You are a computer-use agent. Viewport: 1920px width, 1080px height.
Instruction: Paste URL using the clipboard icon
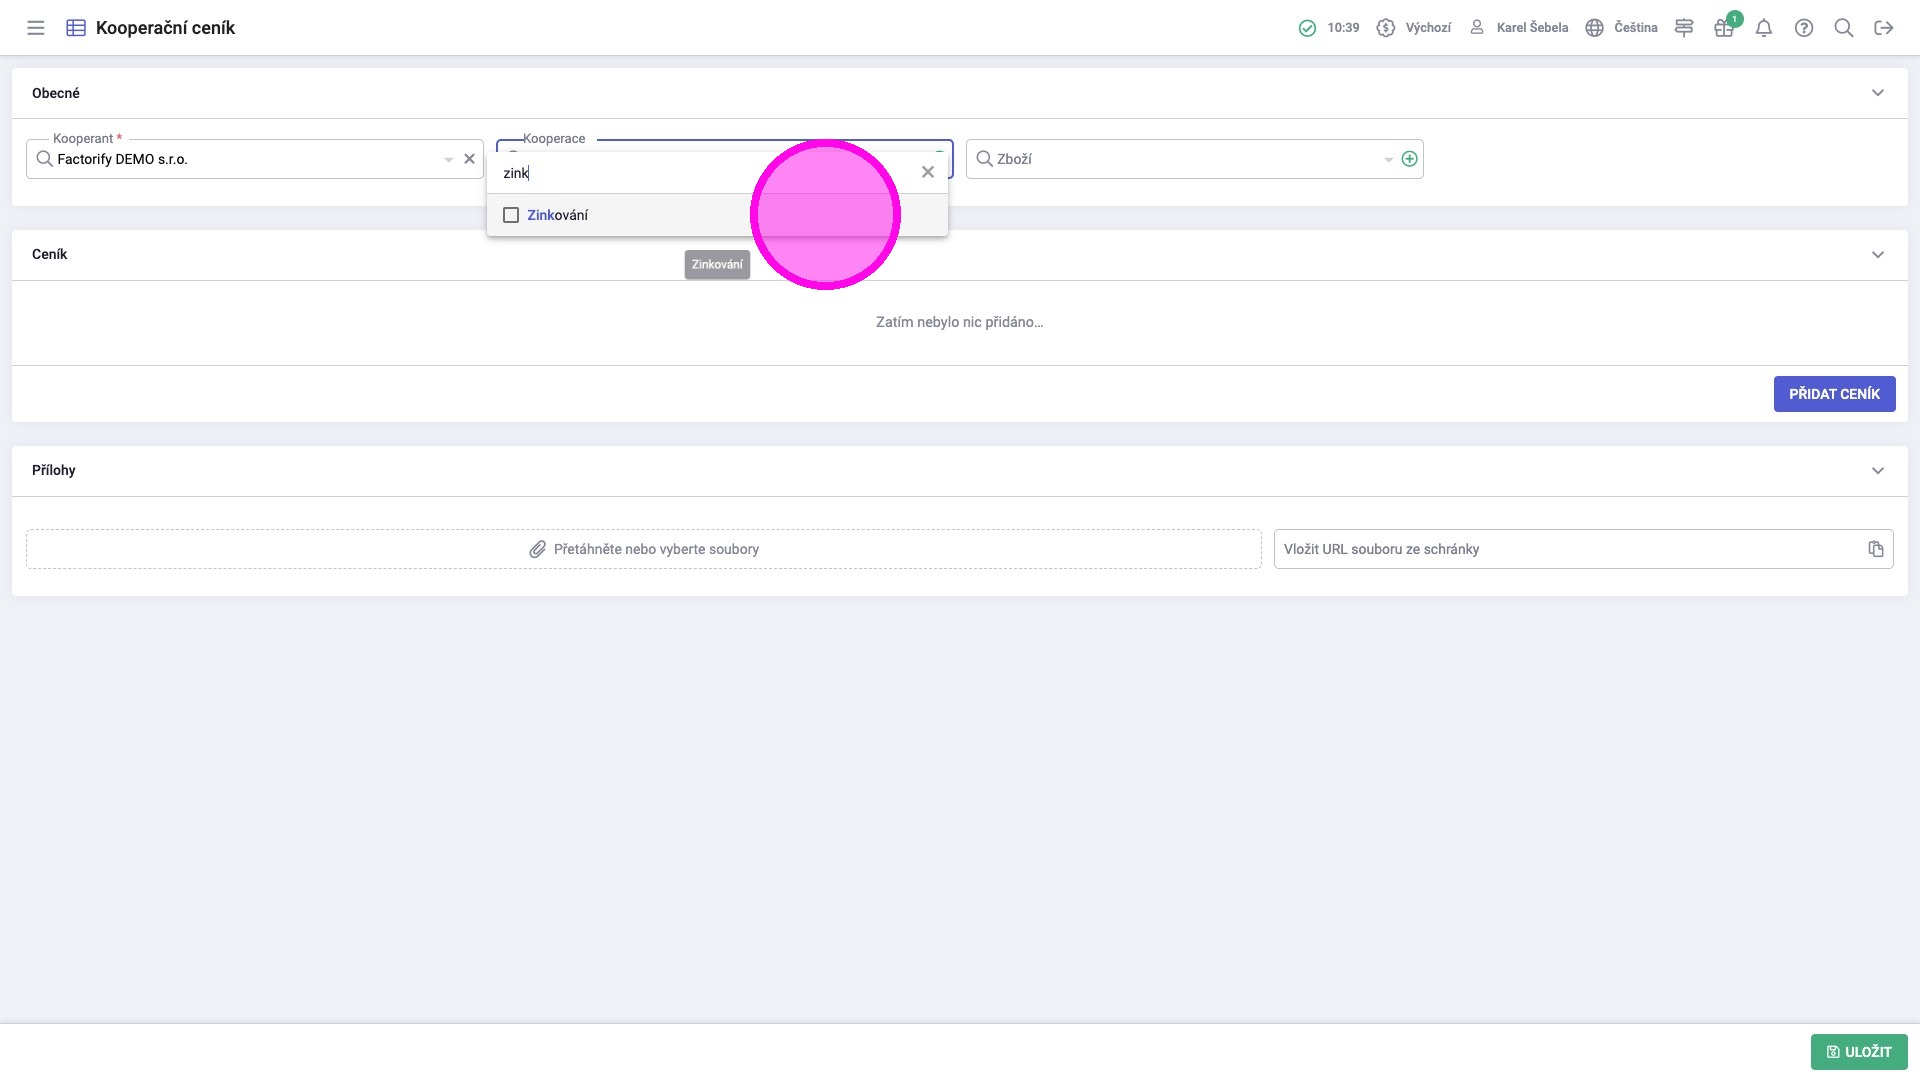pos(1876,549)
